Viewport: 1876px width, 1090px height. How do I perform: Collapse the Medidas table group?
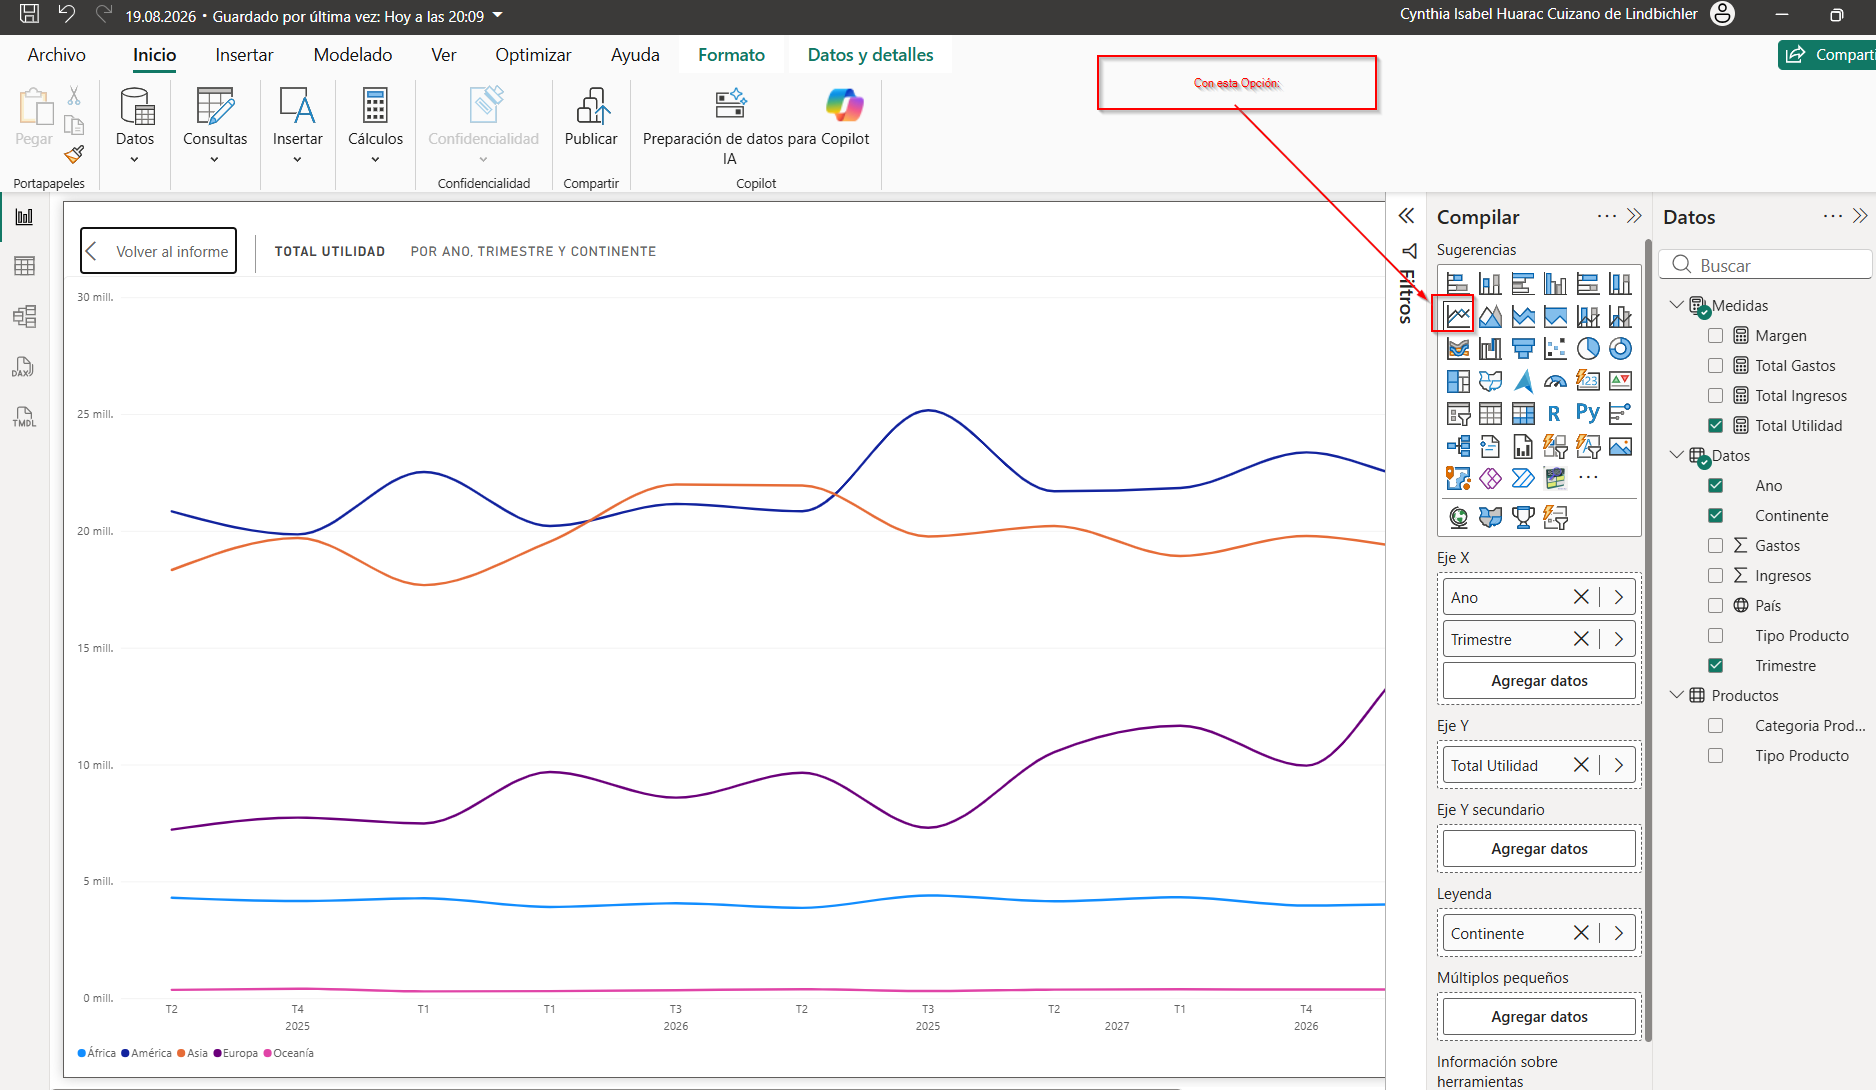1677,305
